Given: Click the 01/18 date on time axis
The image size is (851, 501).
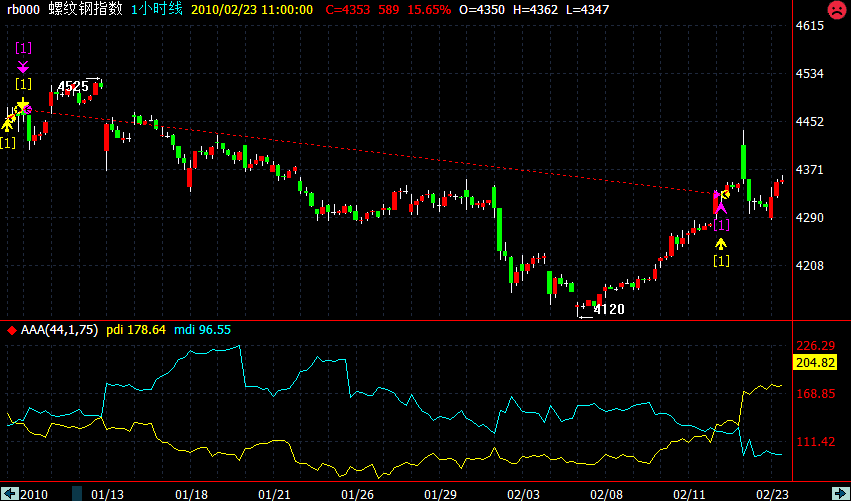Looking at the screenshot, I should [x=190, y=493].
